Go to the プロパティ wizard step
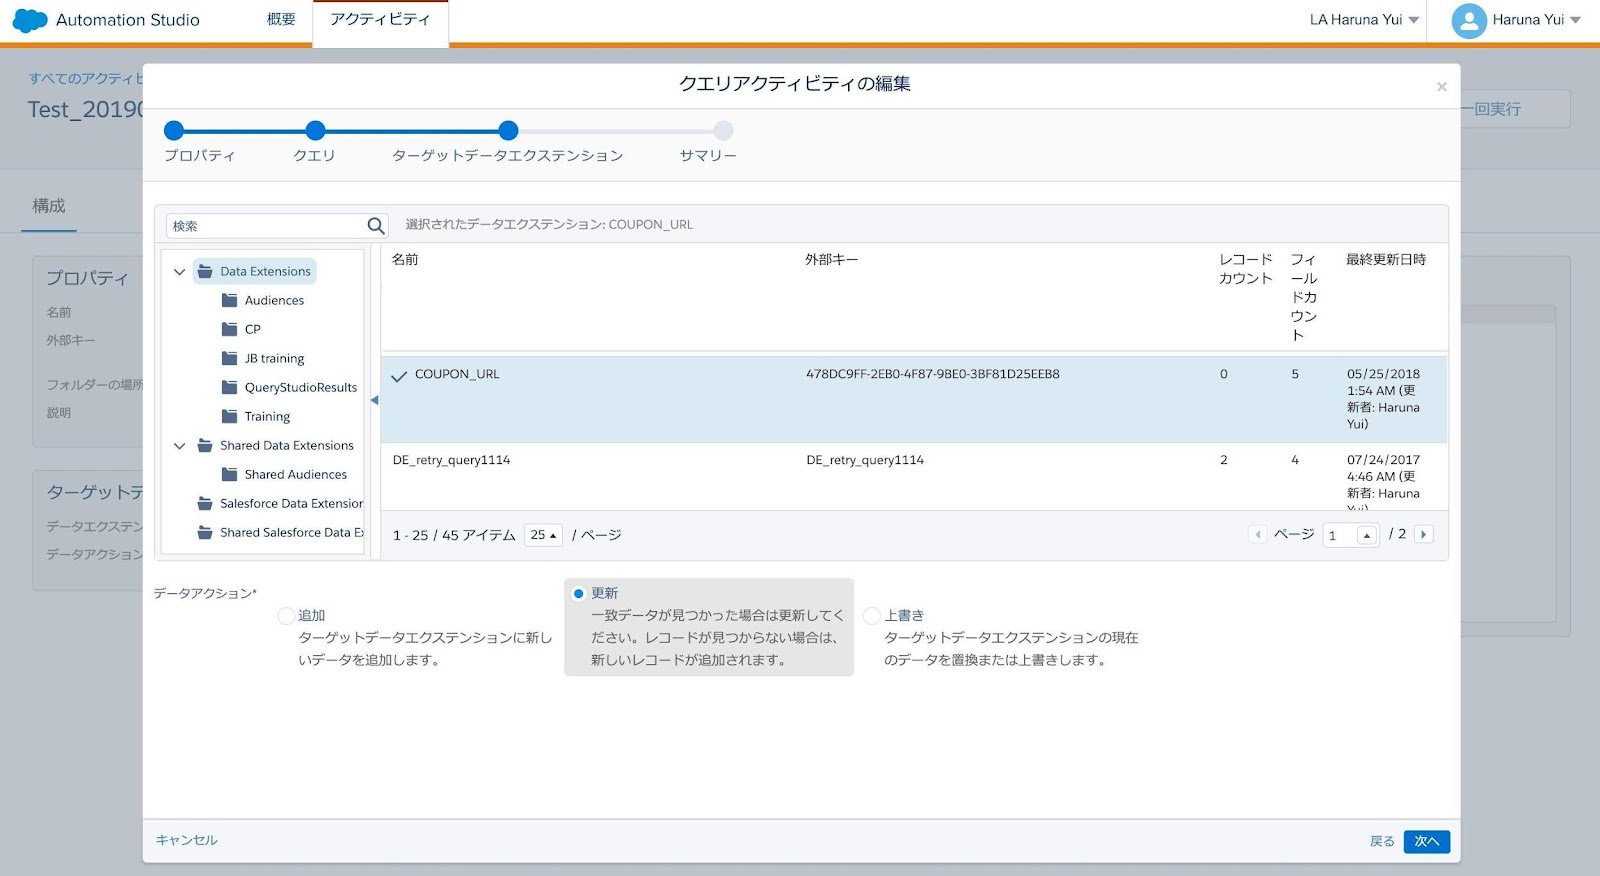This screenshot has height=876, width=1600. pyautogui.click(x=200, y=156)
